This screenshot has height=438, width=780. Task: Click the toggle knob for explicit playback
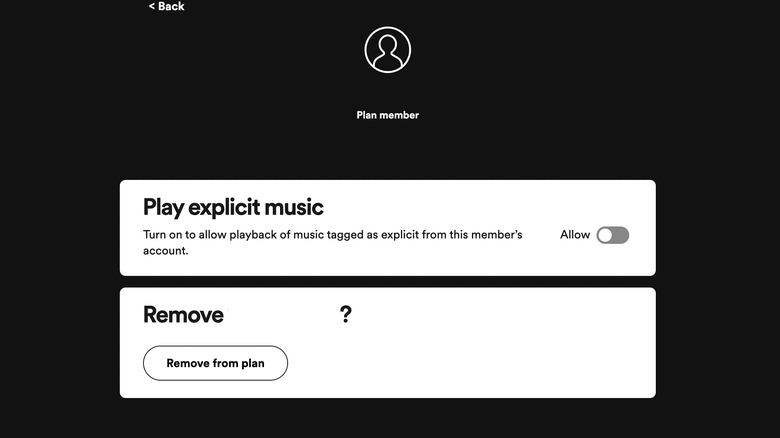(x=605, y=235)
